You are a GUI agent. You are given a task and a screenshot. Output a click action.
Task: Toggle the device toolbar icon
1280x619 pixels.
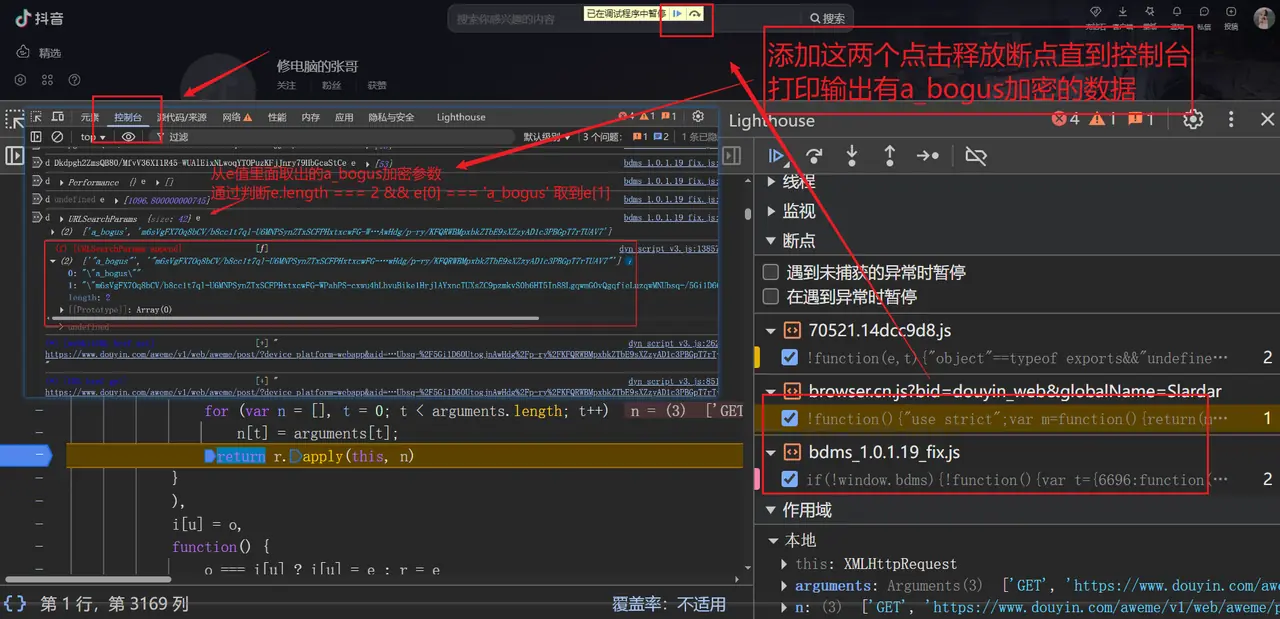(x=57, y=117)
